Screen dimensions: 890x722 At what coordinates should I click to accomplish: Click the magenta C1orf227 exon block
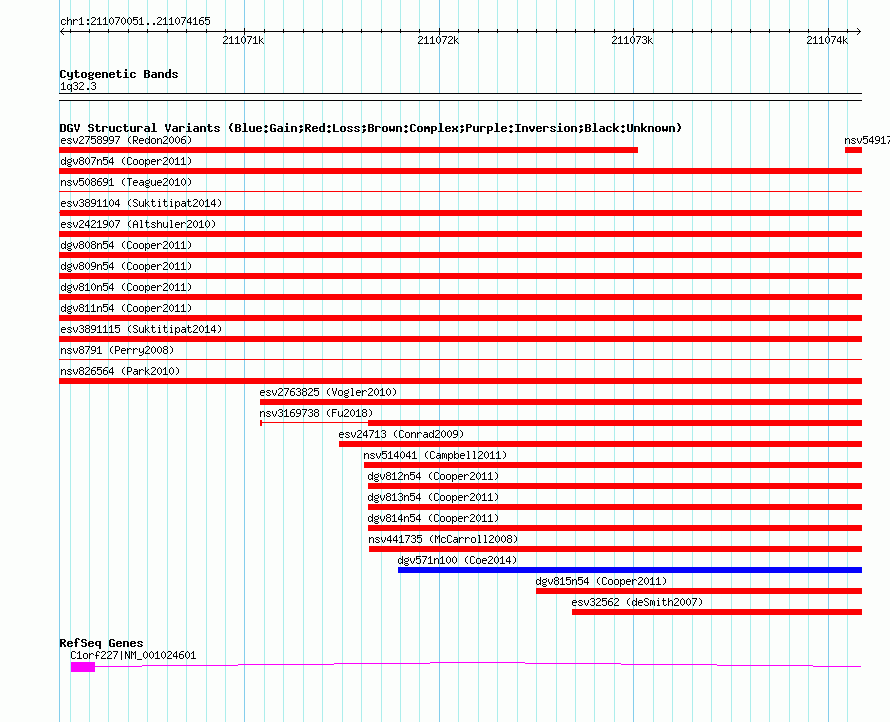(x=83, y=667)
